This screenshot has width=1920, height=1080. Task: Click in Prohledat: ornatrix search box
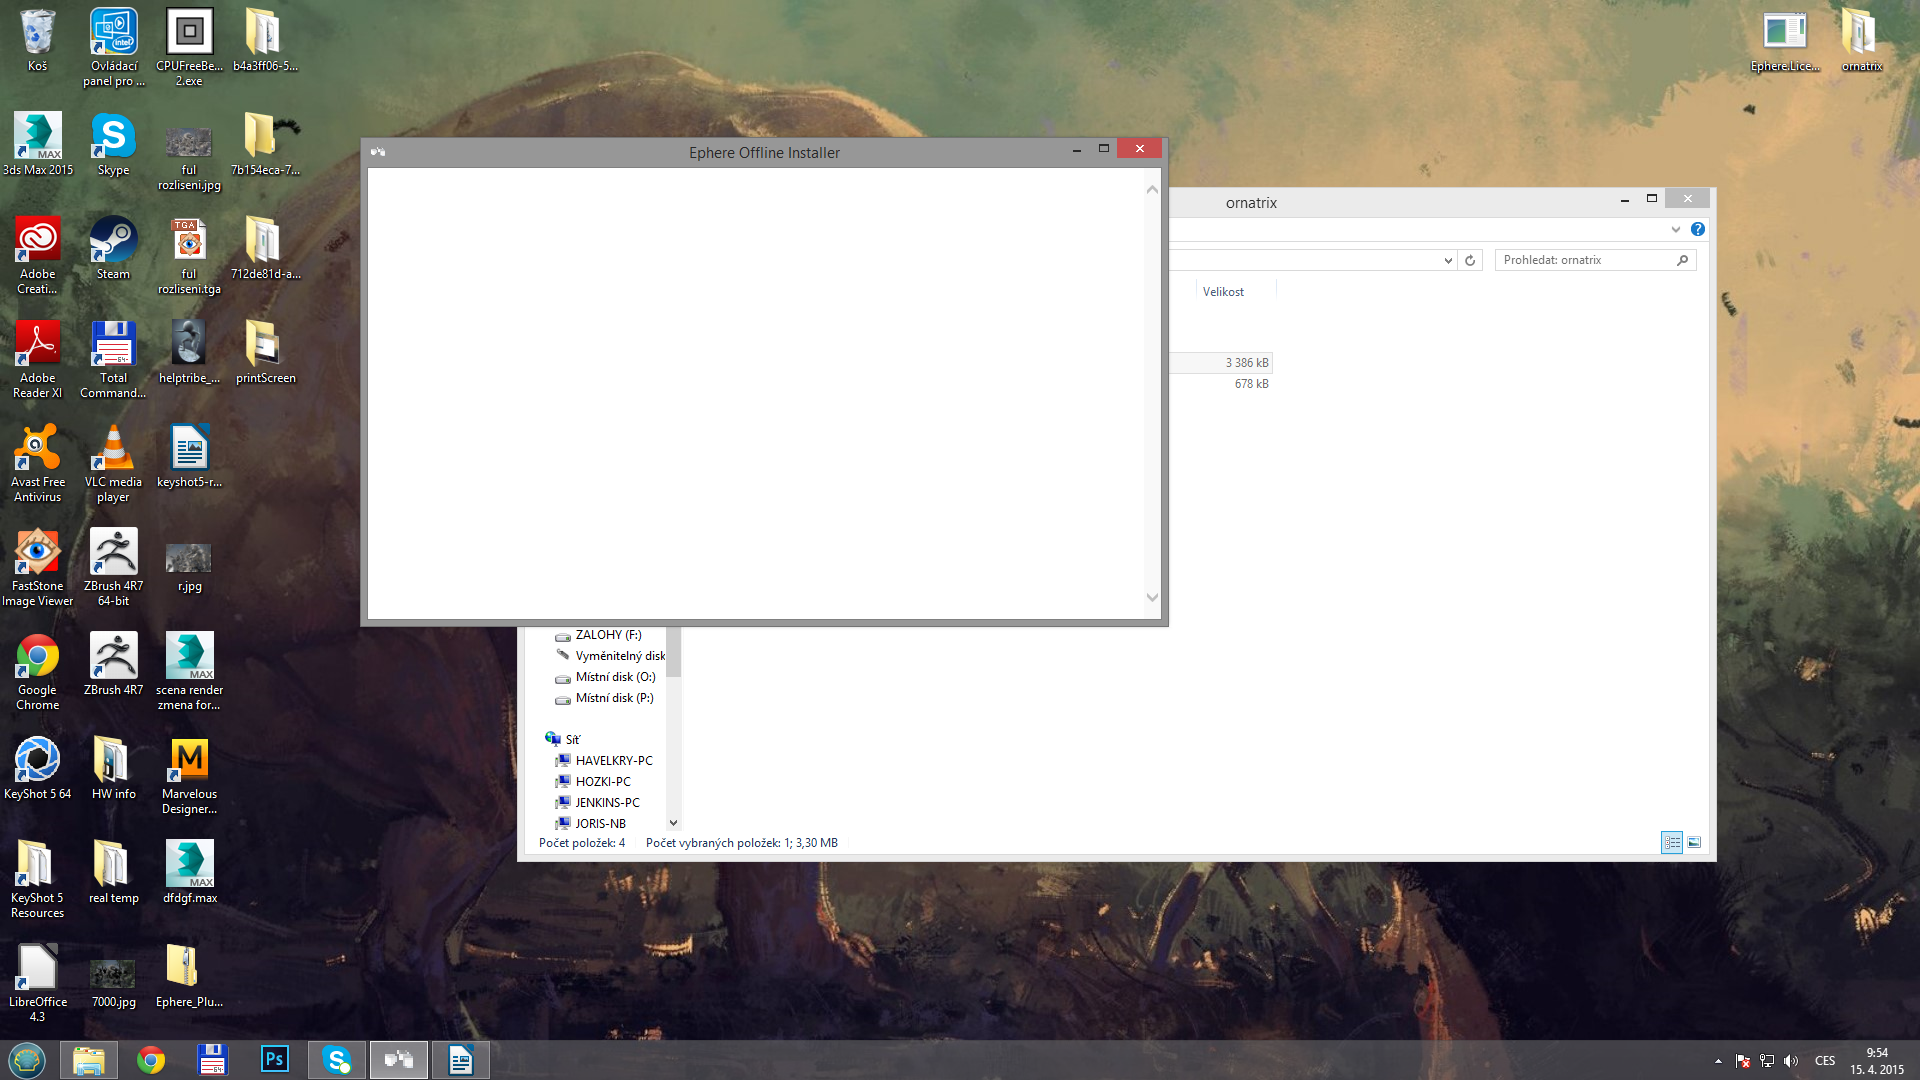click(1585, 260)
